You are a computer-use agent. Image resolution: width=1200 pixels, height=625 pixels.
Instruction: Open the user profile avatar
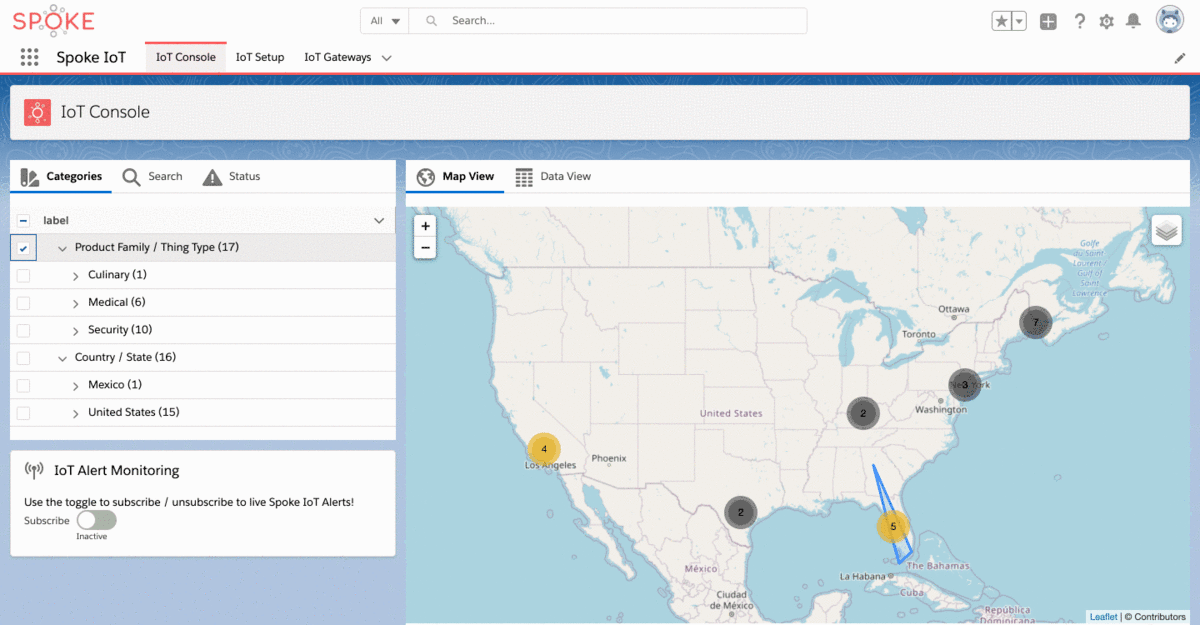pyautogui.click(x=1170, y=20)
